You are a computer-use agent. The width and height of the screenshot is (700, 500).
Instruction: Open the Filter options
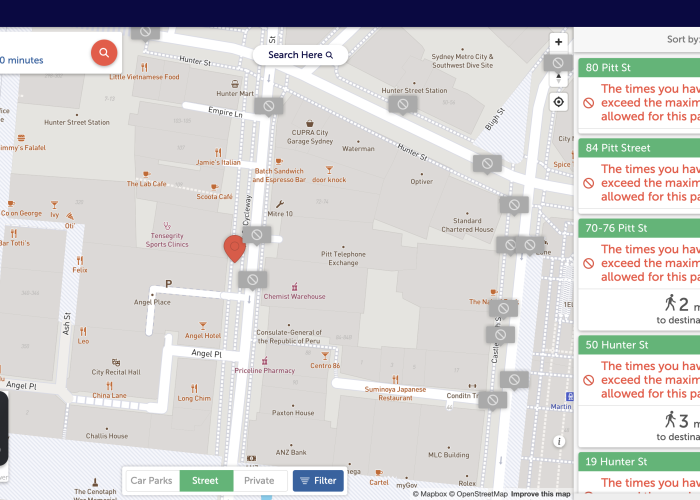pos(318,481)
